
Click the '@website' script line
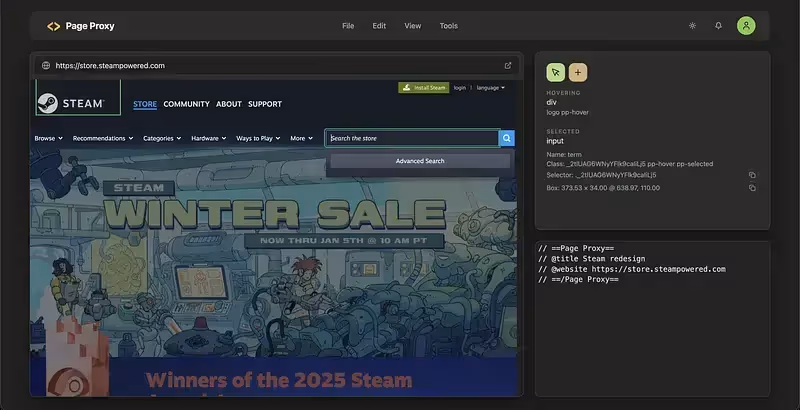click(632, 269)
